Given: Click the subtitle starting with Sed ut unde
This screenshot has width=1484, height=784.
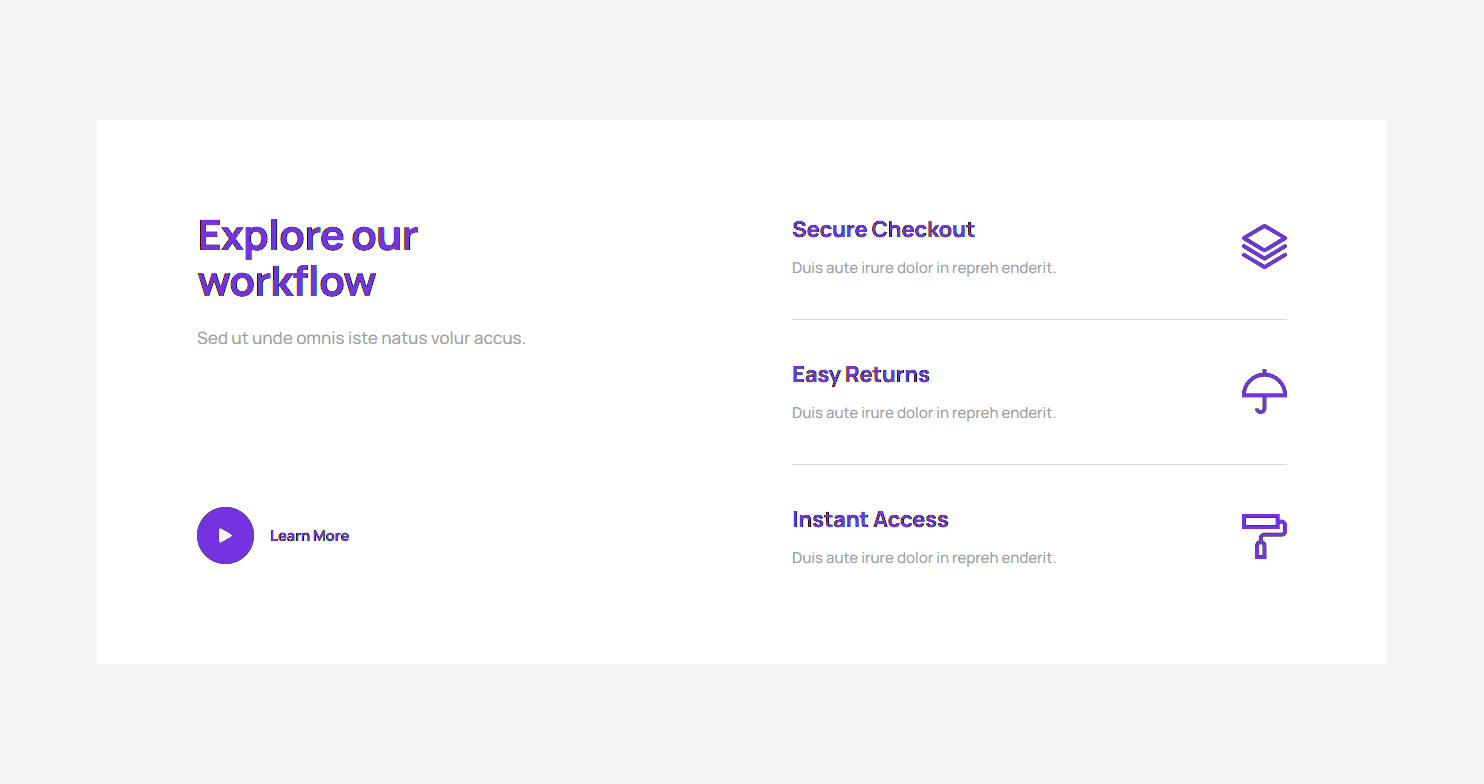Looking at the screenshot, I should pos(361,338).
